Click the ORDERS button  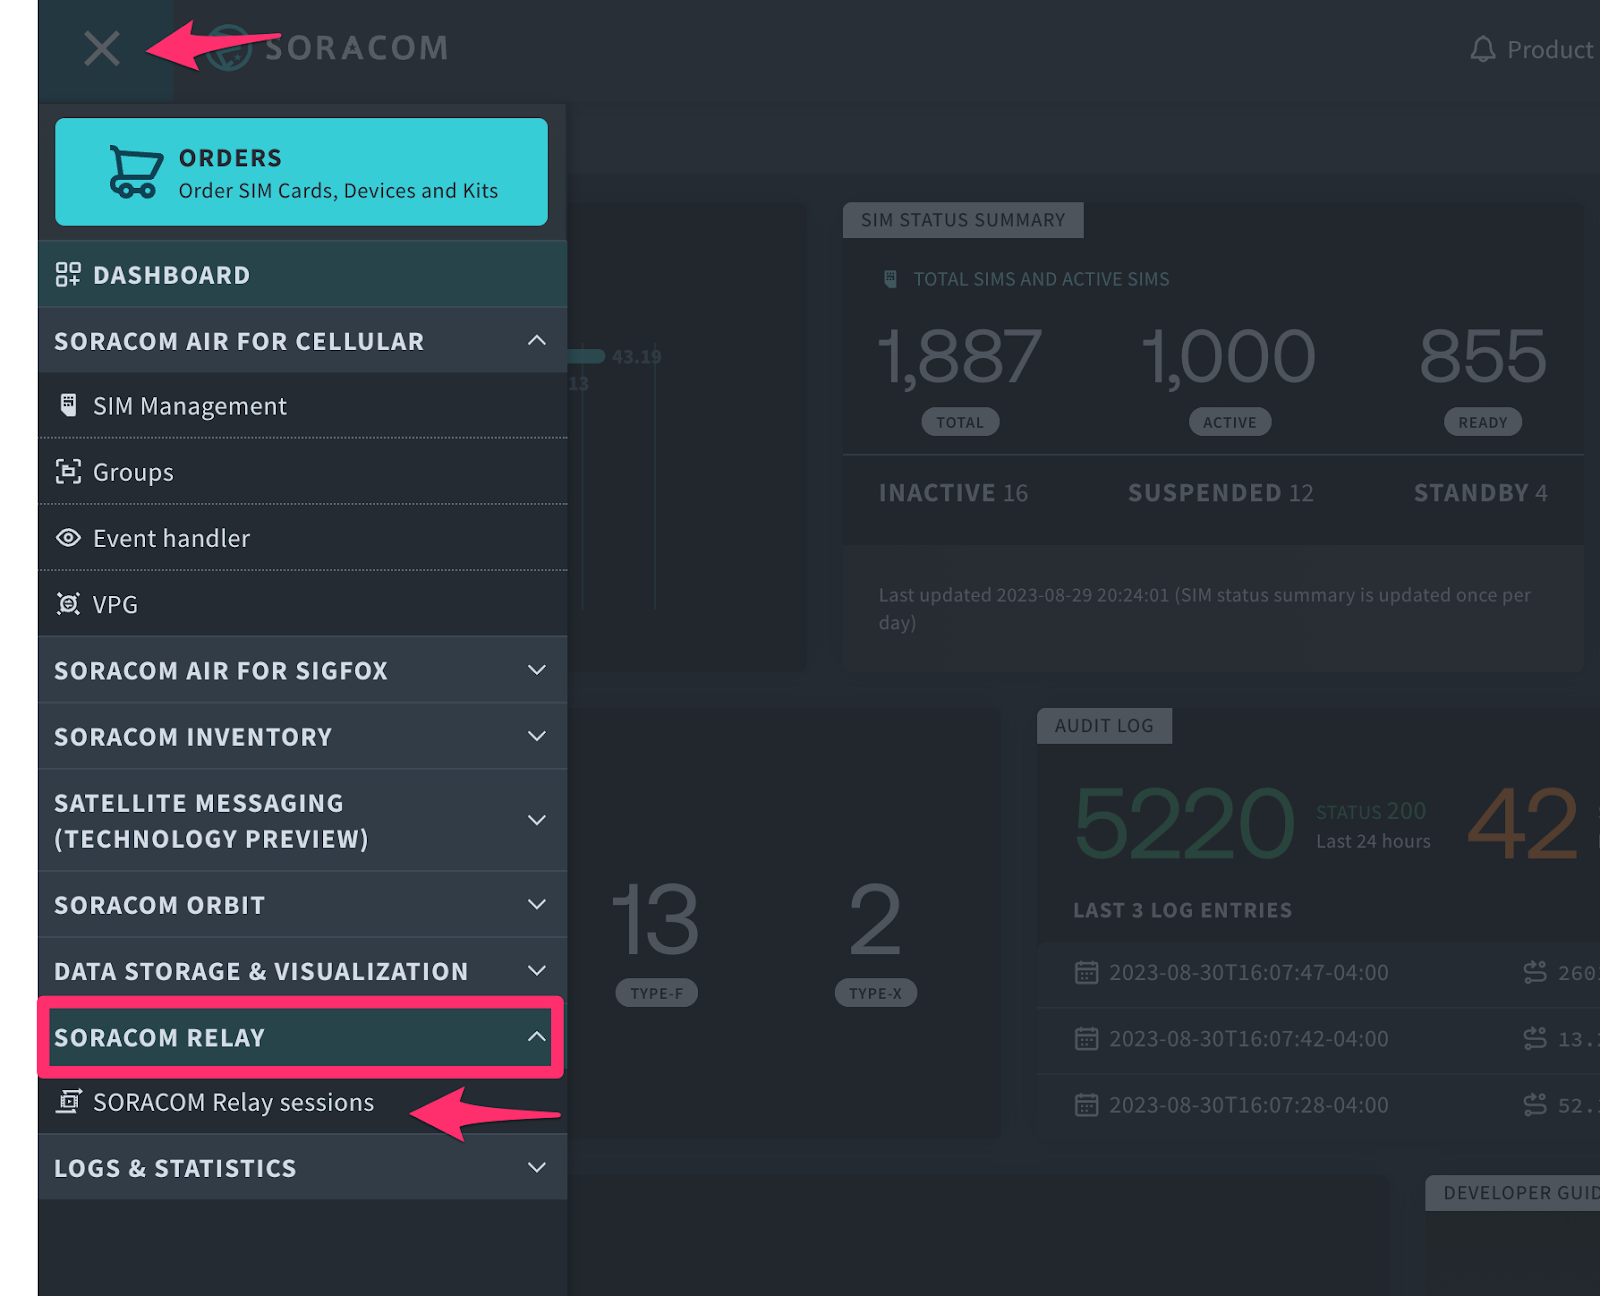click(300, 171)
